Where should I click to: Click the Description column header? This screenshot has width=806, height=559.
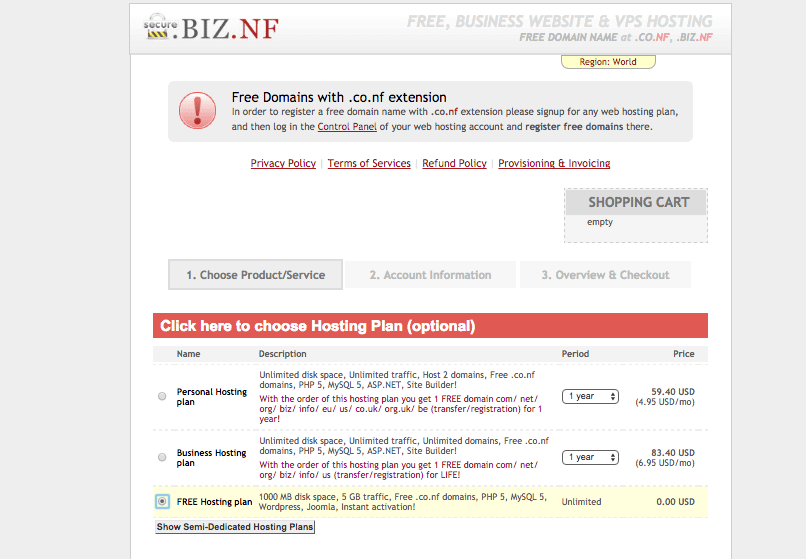point(282,354)
